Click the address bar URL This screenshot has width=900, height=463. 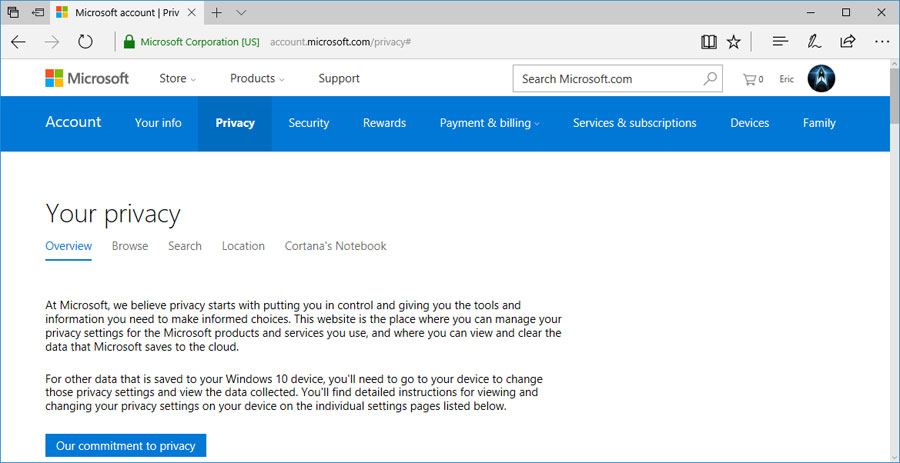340,42
